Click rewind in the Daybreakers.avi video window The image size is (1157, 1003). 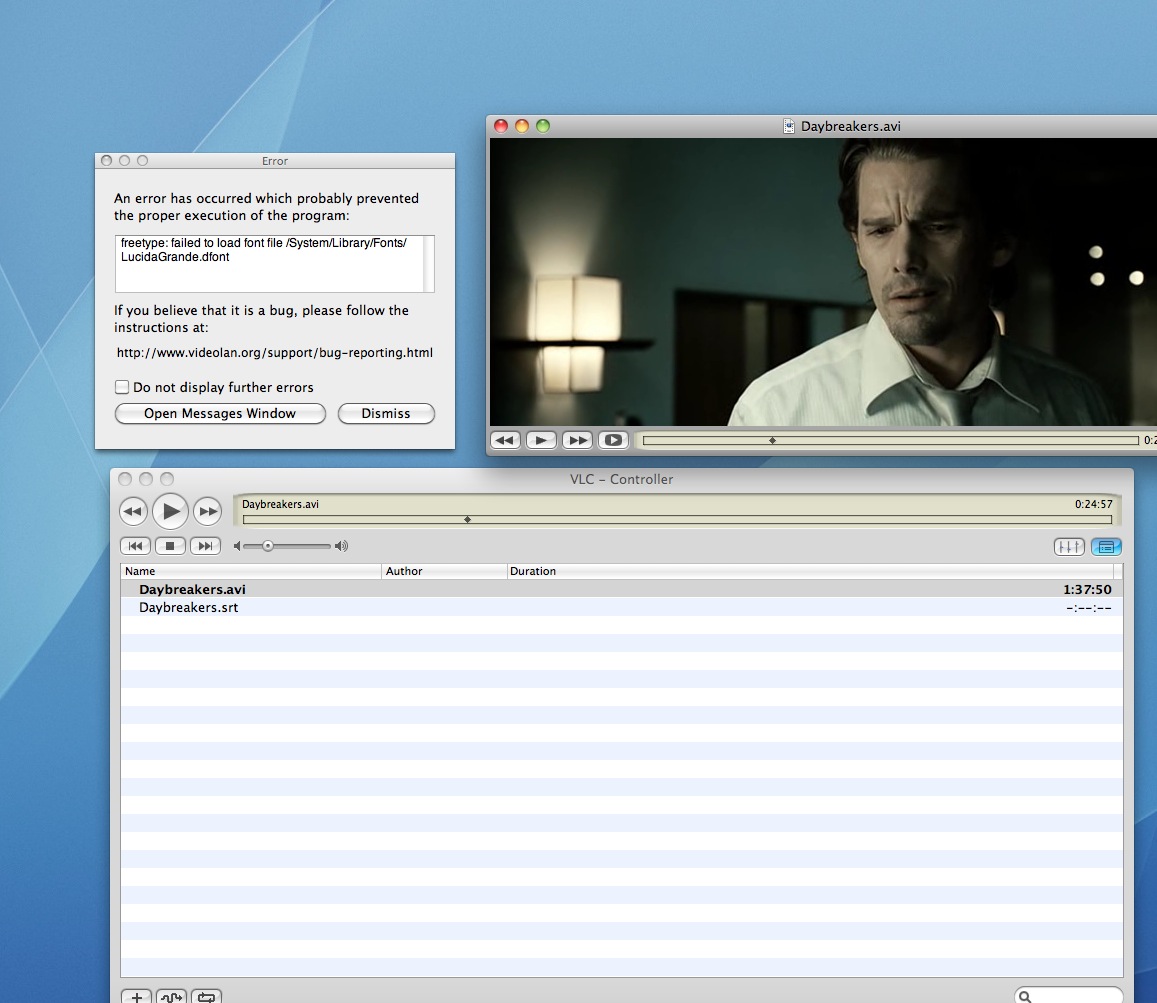pyautogui.click(x=505, y=441)
